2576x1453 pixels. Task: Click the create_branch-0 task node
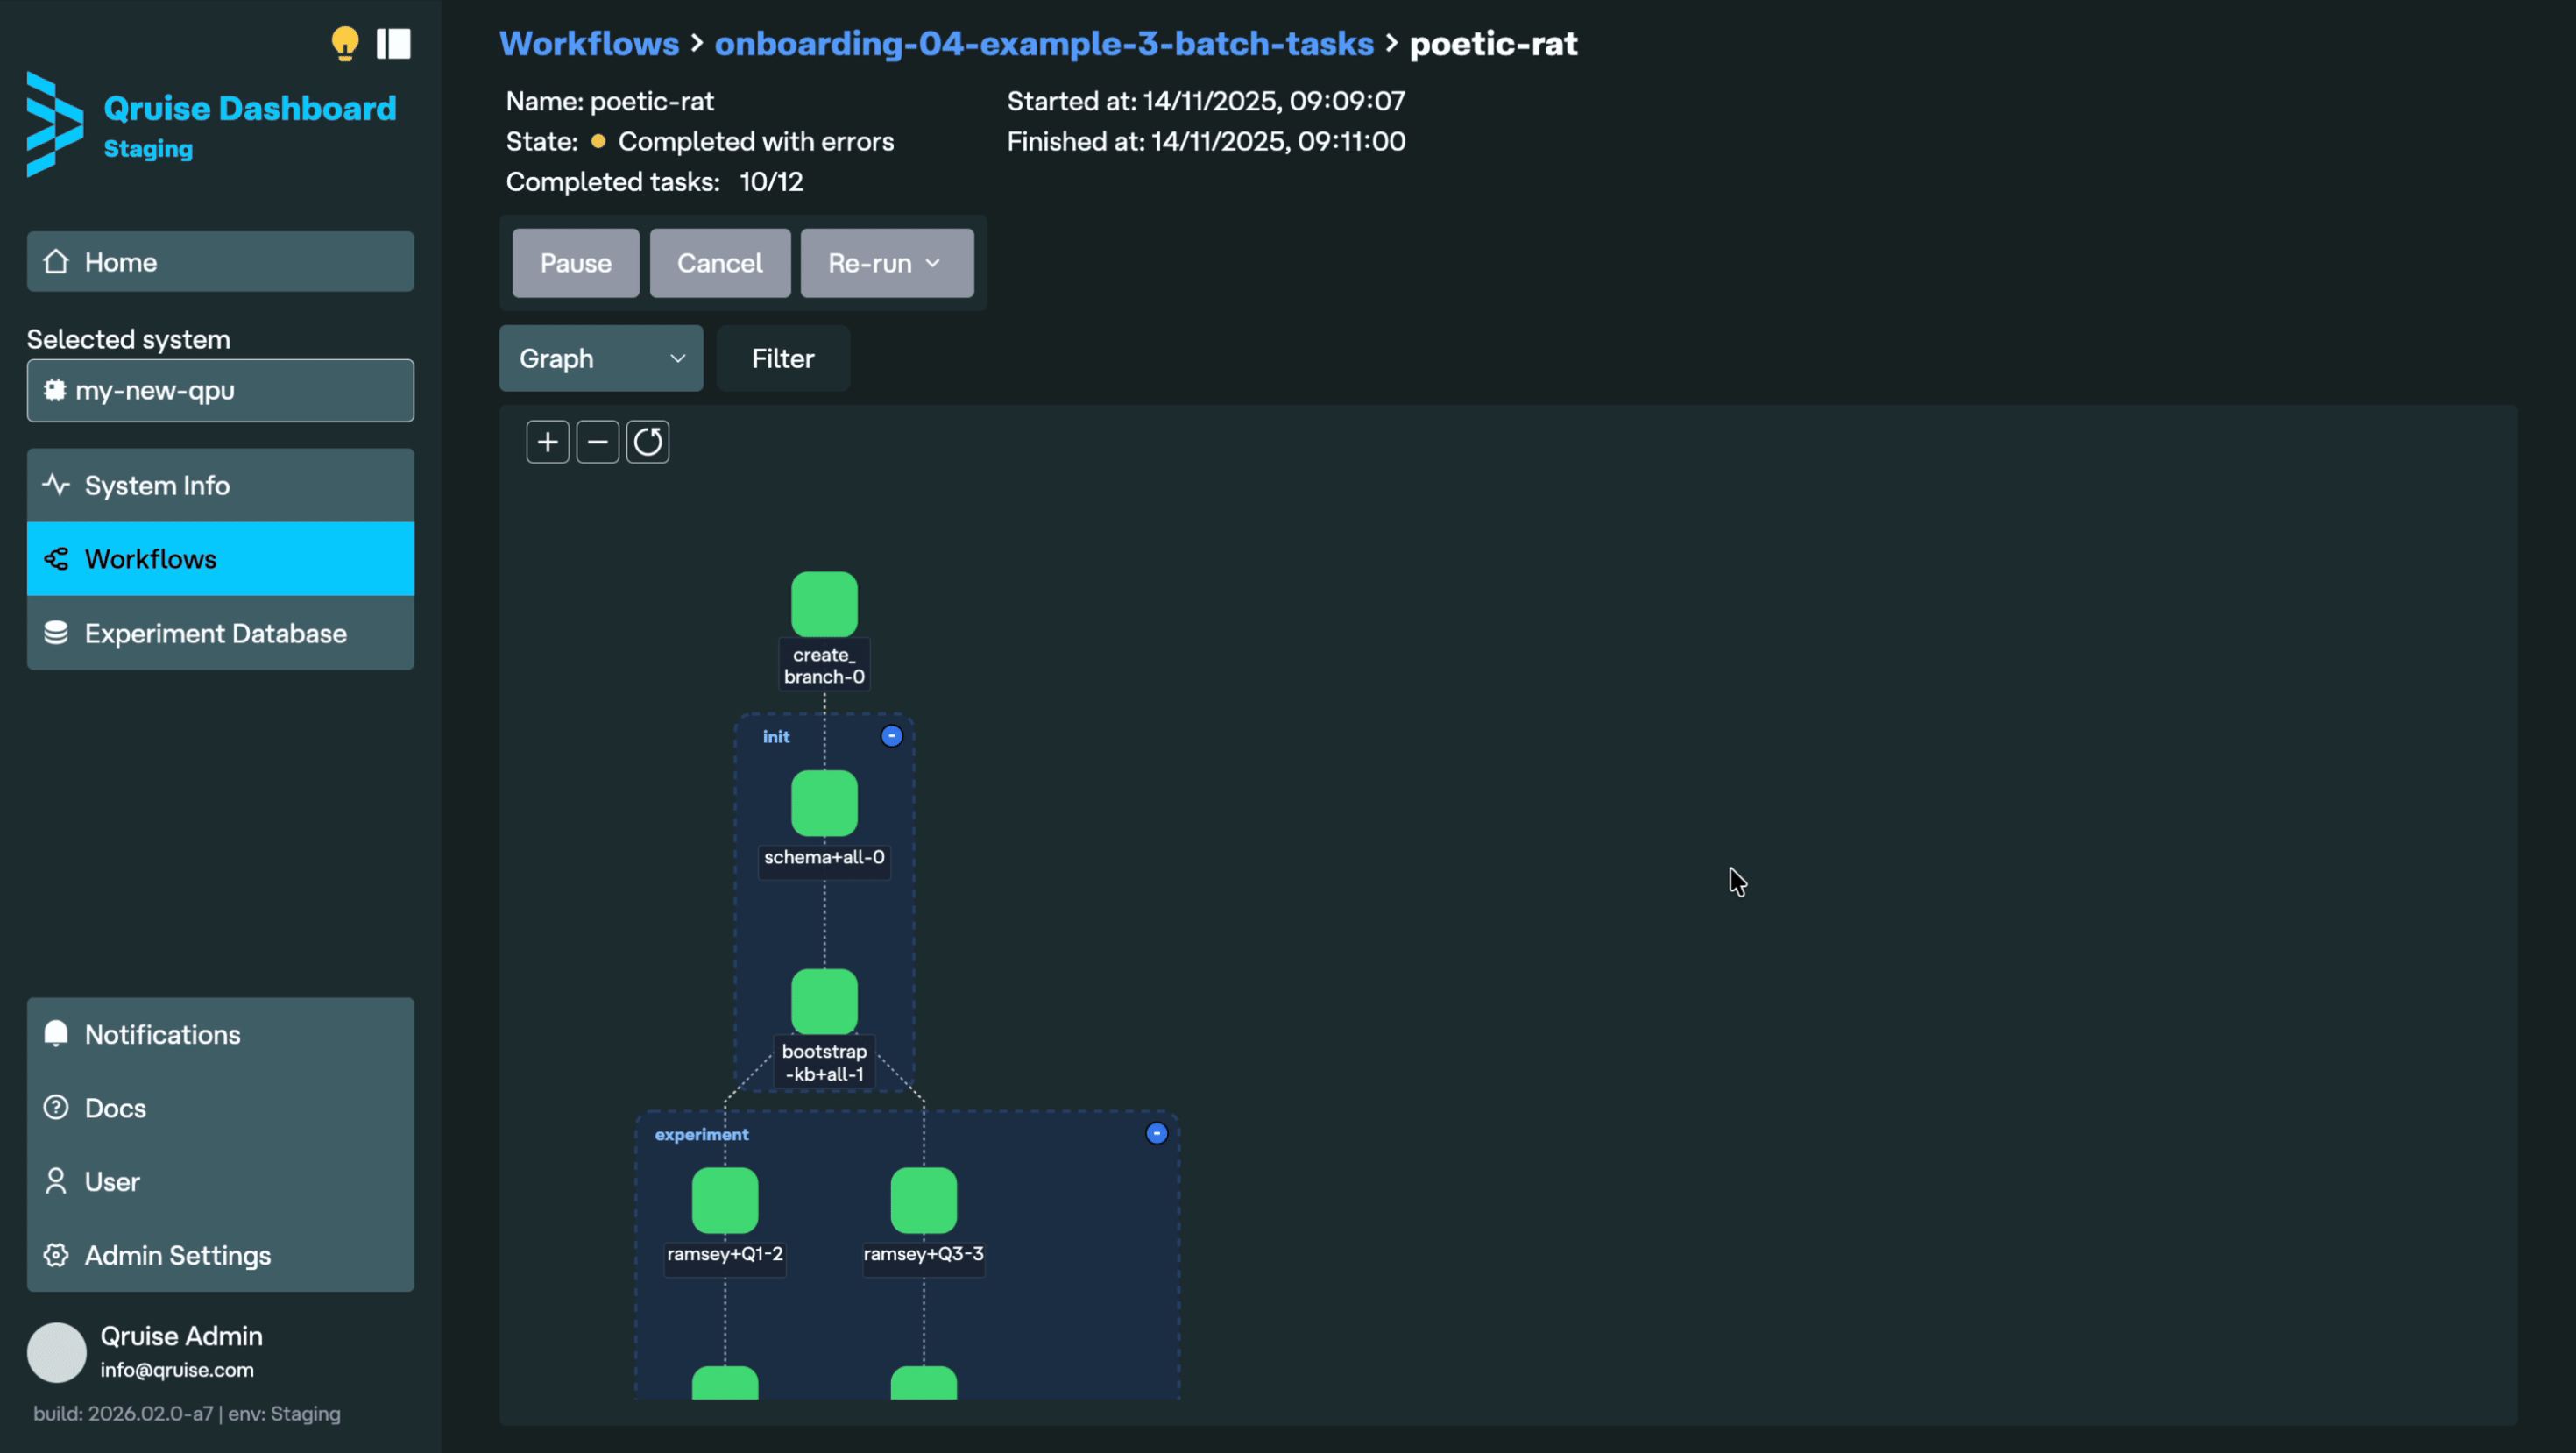(824, 604)
